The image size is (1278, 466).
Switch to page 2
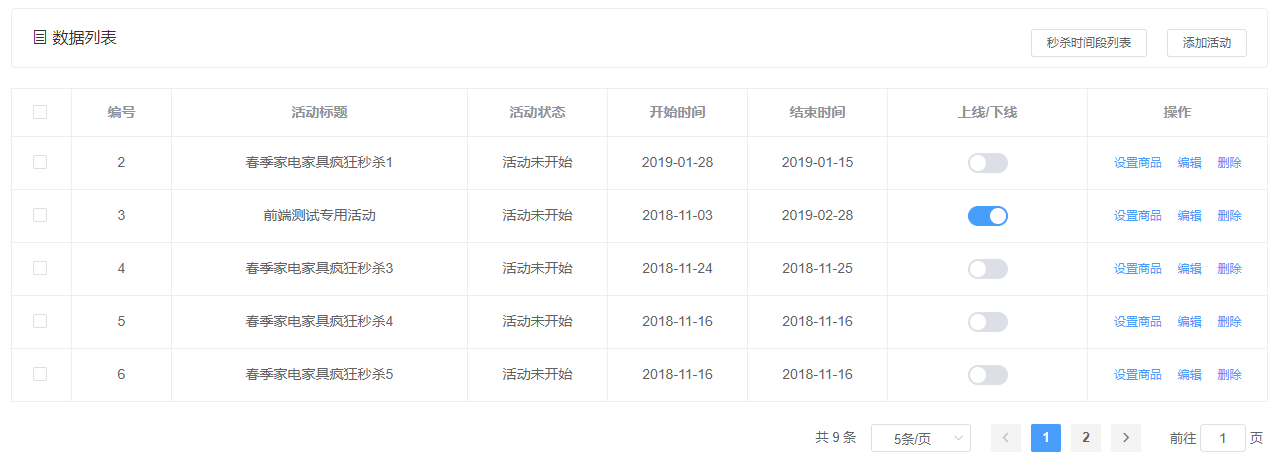[x=1086, y=438]
